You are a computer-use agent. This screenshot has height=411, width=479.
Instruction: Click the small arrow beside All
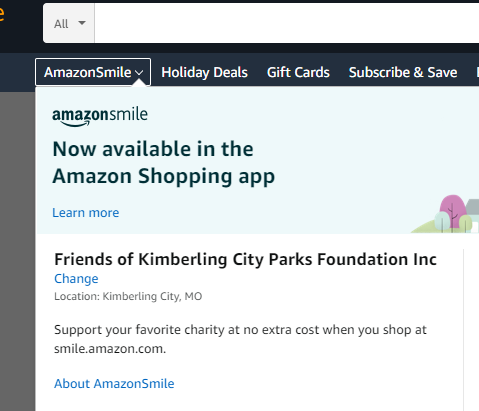(82, 23)
